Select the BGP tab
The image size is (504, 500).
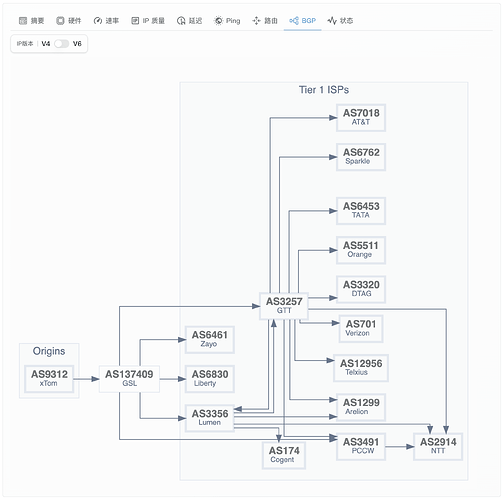click(303, 21)
